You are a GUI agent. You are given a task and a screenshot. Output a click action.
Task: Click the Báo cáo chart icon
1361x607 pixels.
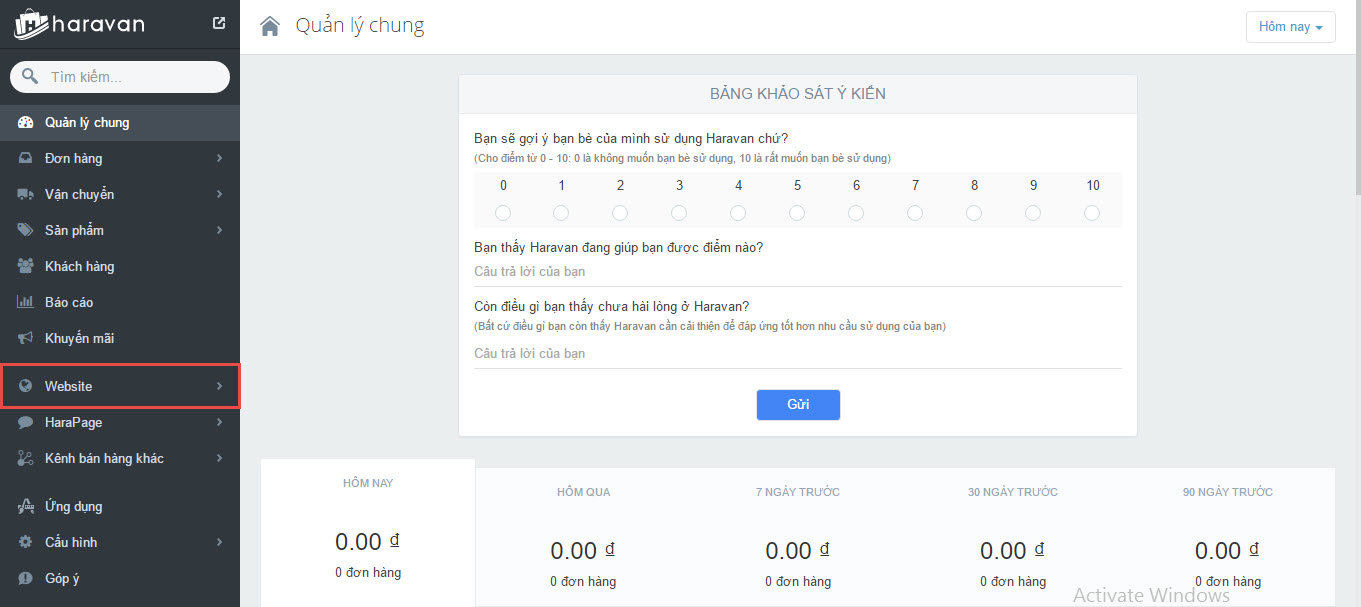(26, 303)
